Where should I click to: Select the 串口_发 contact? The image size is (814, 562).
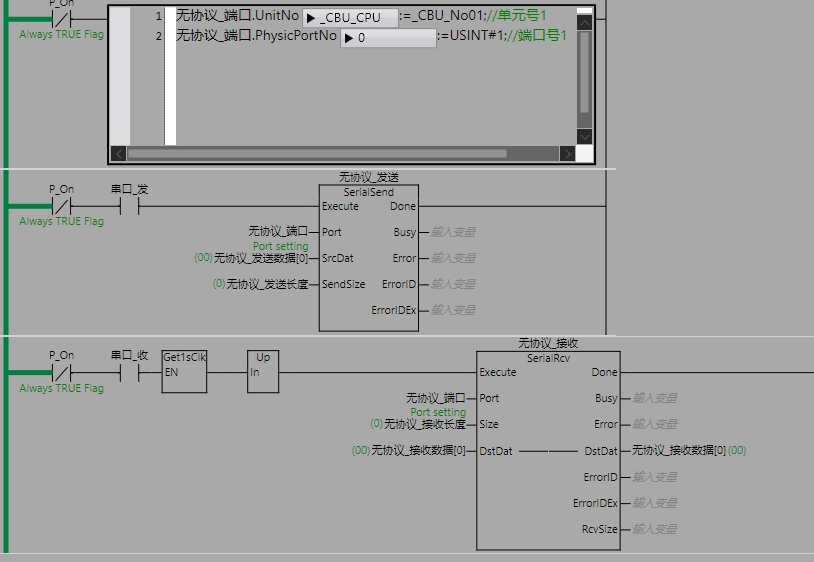click(128, 207)
